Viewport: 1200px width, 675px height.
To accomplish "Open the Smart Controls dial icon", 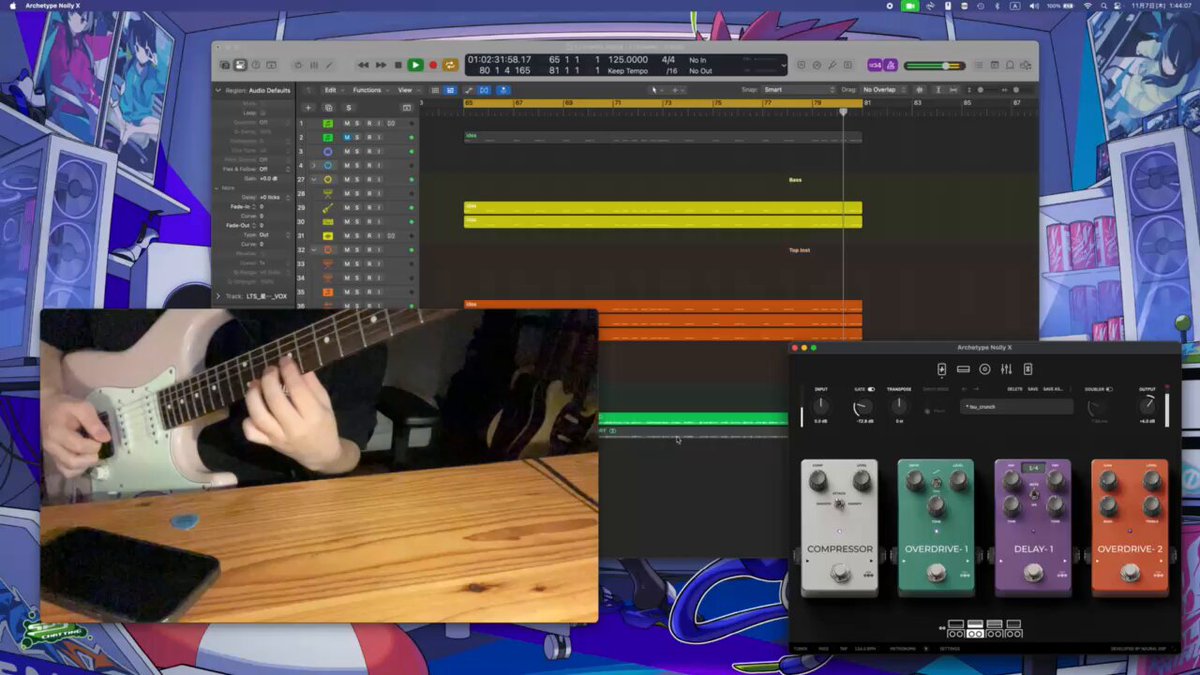I will 298,65.
